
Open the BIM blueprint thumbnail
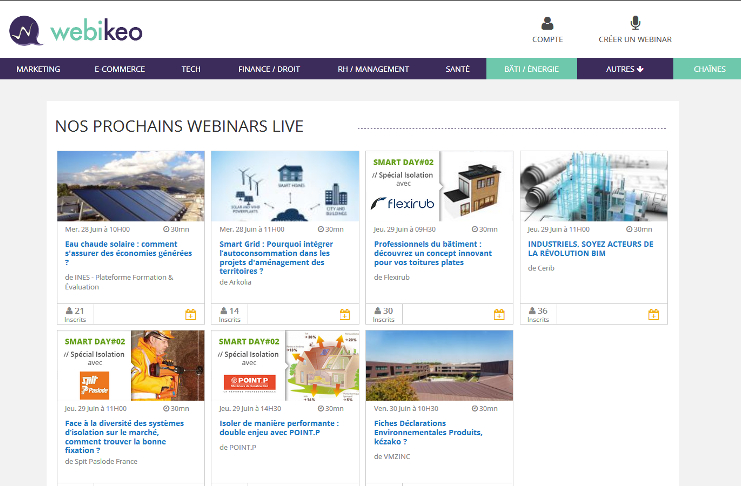tap(594, 186)
